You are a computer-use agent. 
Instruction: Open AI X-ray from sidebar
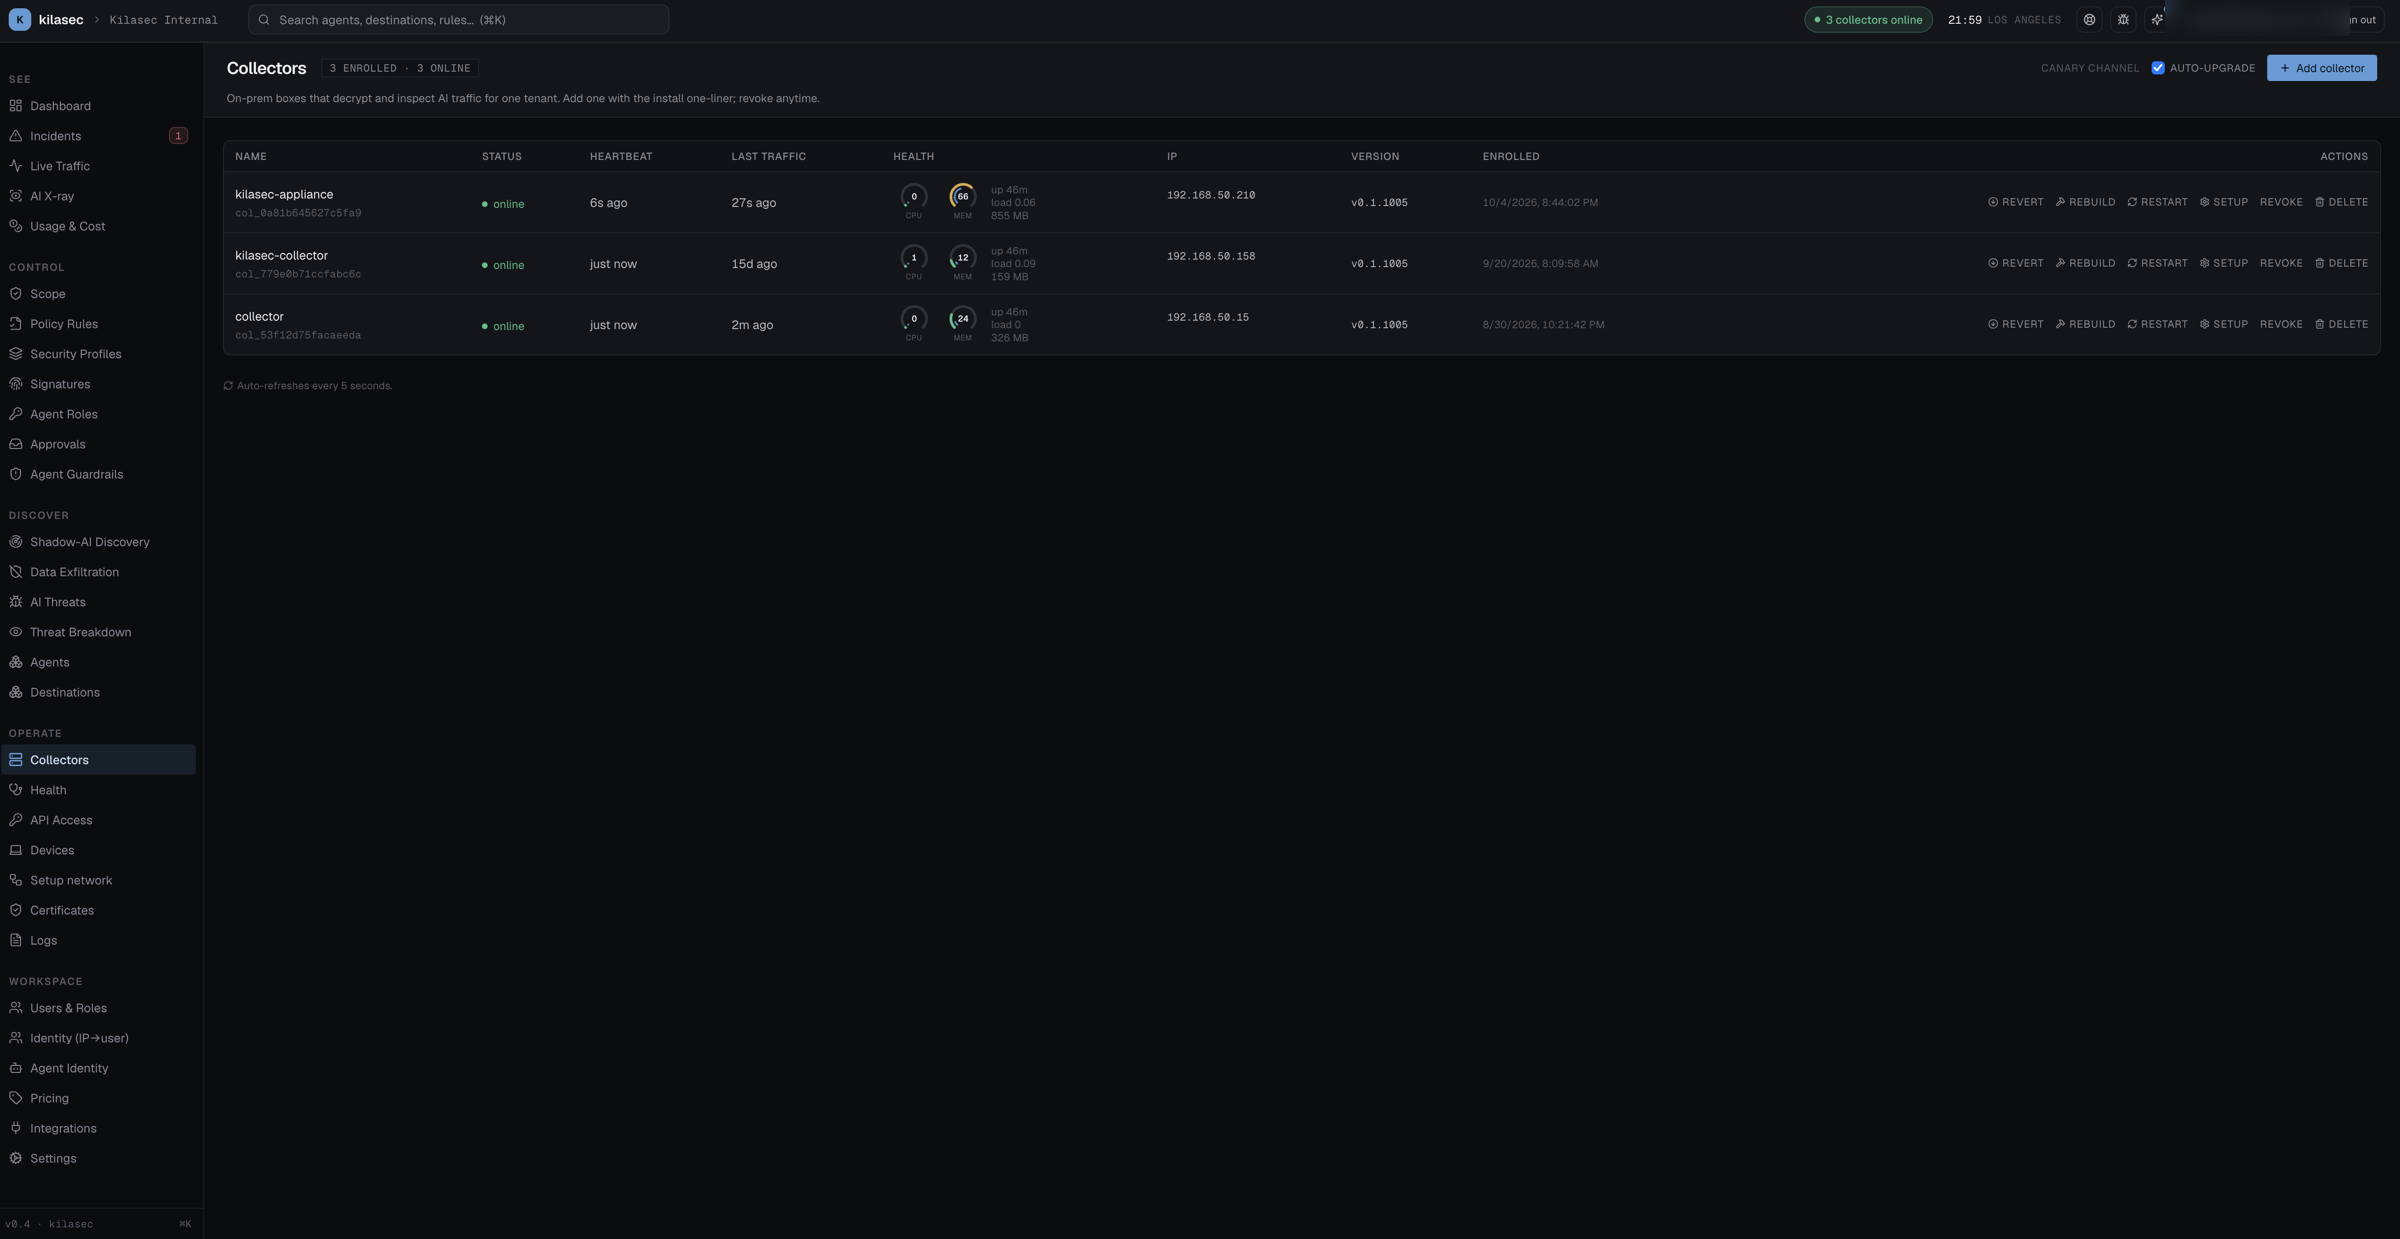[98, 196]
